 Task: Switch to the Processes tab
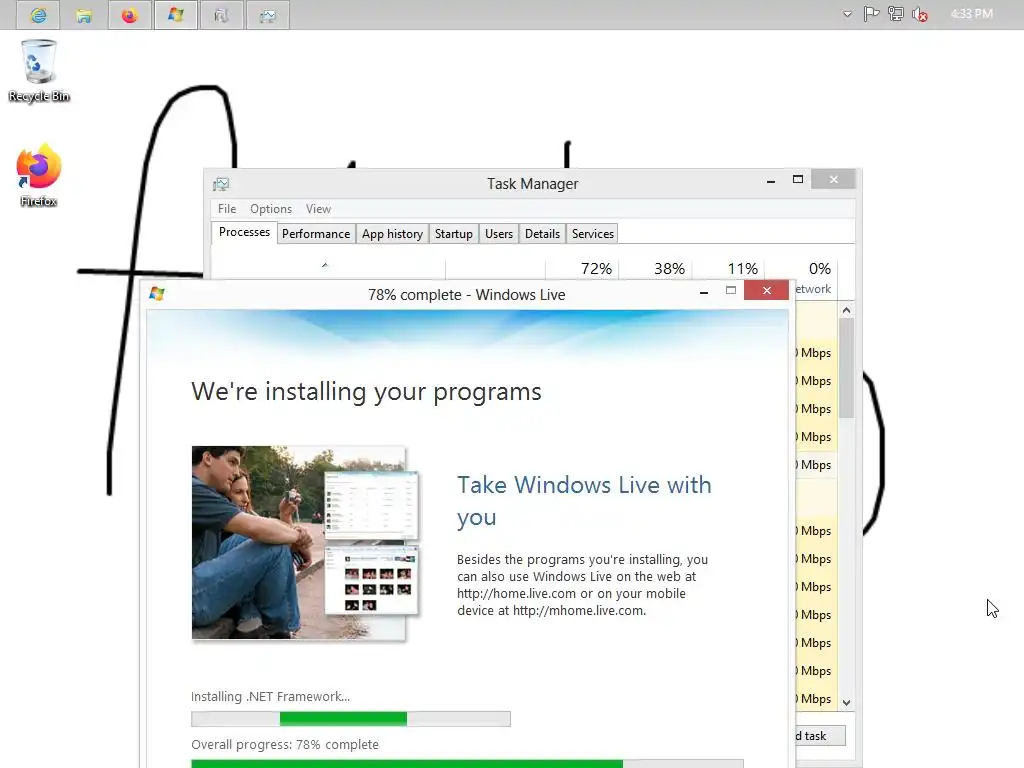(244, 232)
